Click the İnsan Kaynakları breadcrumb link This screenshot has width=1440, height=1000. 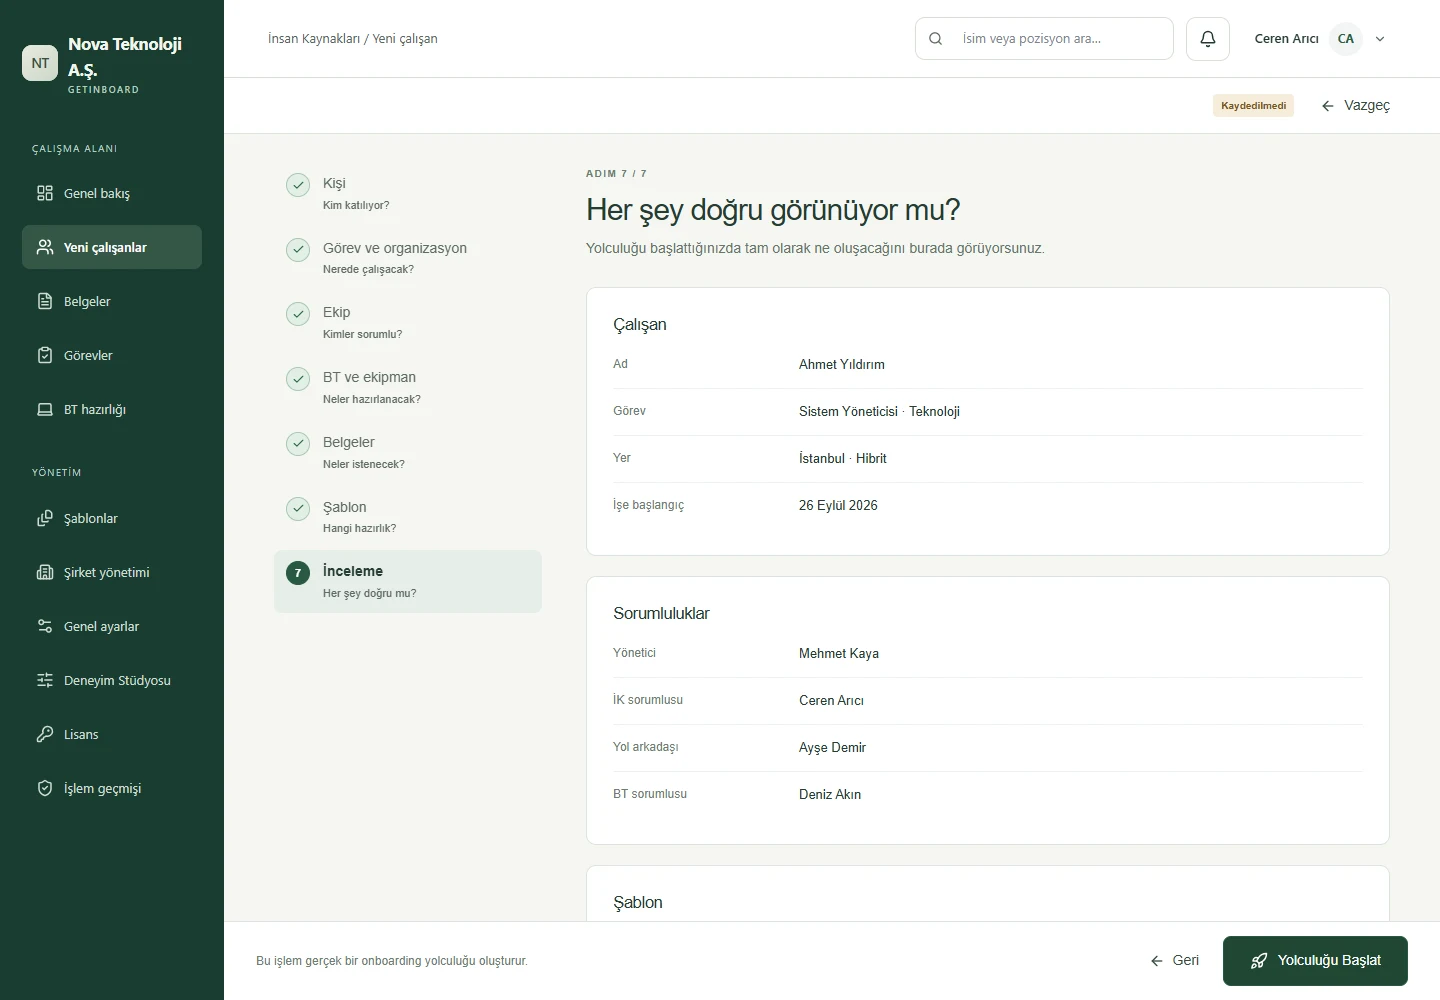[314, 39]
